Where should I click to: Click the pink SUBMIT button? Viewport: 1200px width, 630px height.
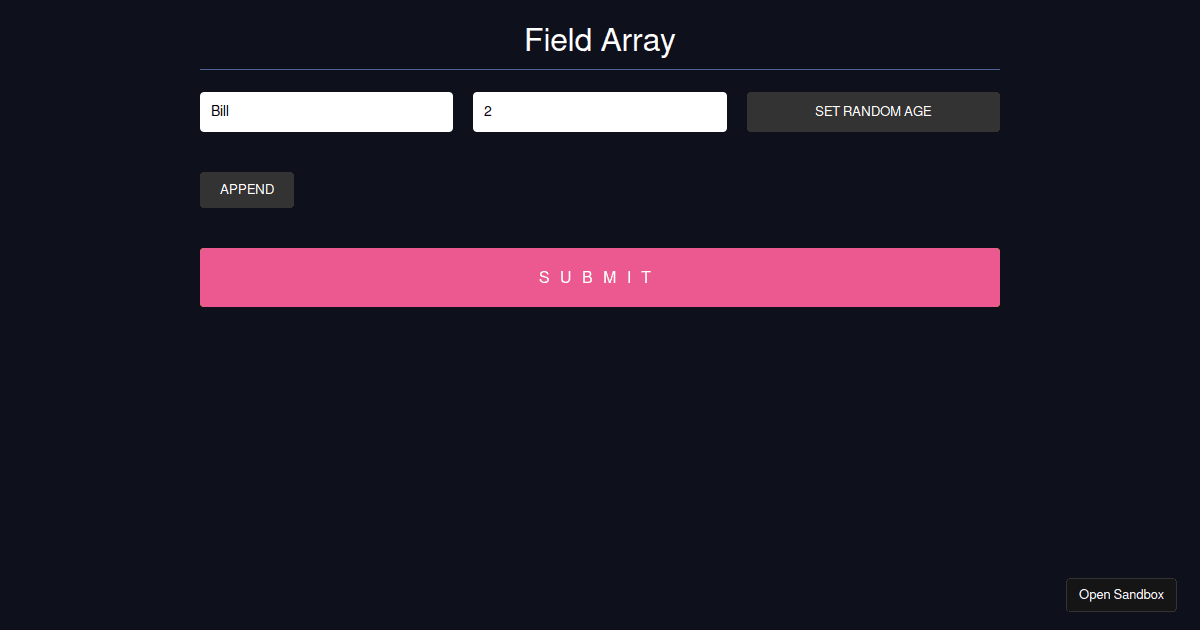click(599, 277)
